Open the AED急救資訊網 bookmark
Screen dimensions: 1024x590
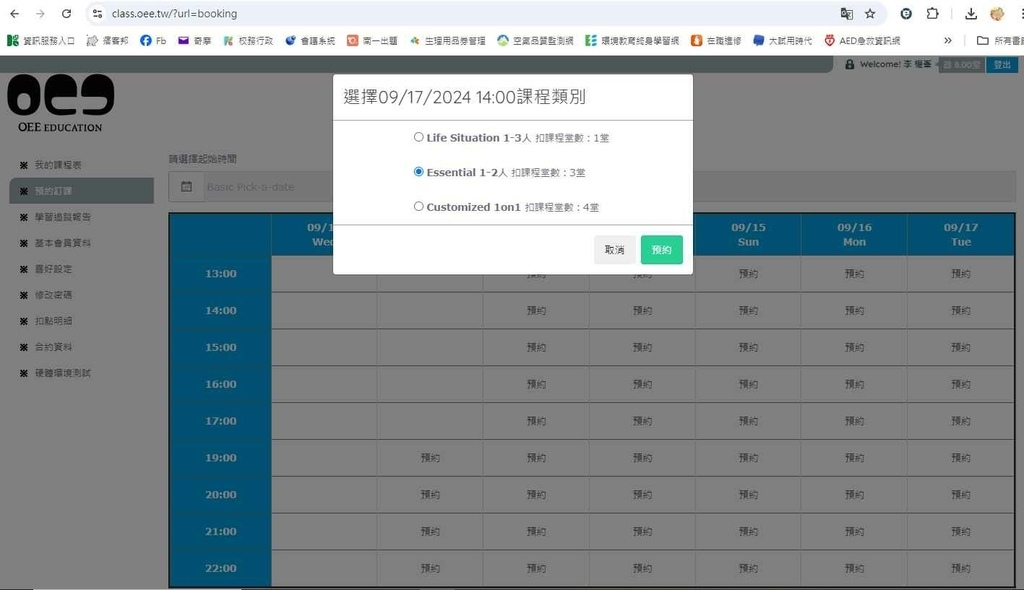click(x=862, y=41)
